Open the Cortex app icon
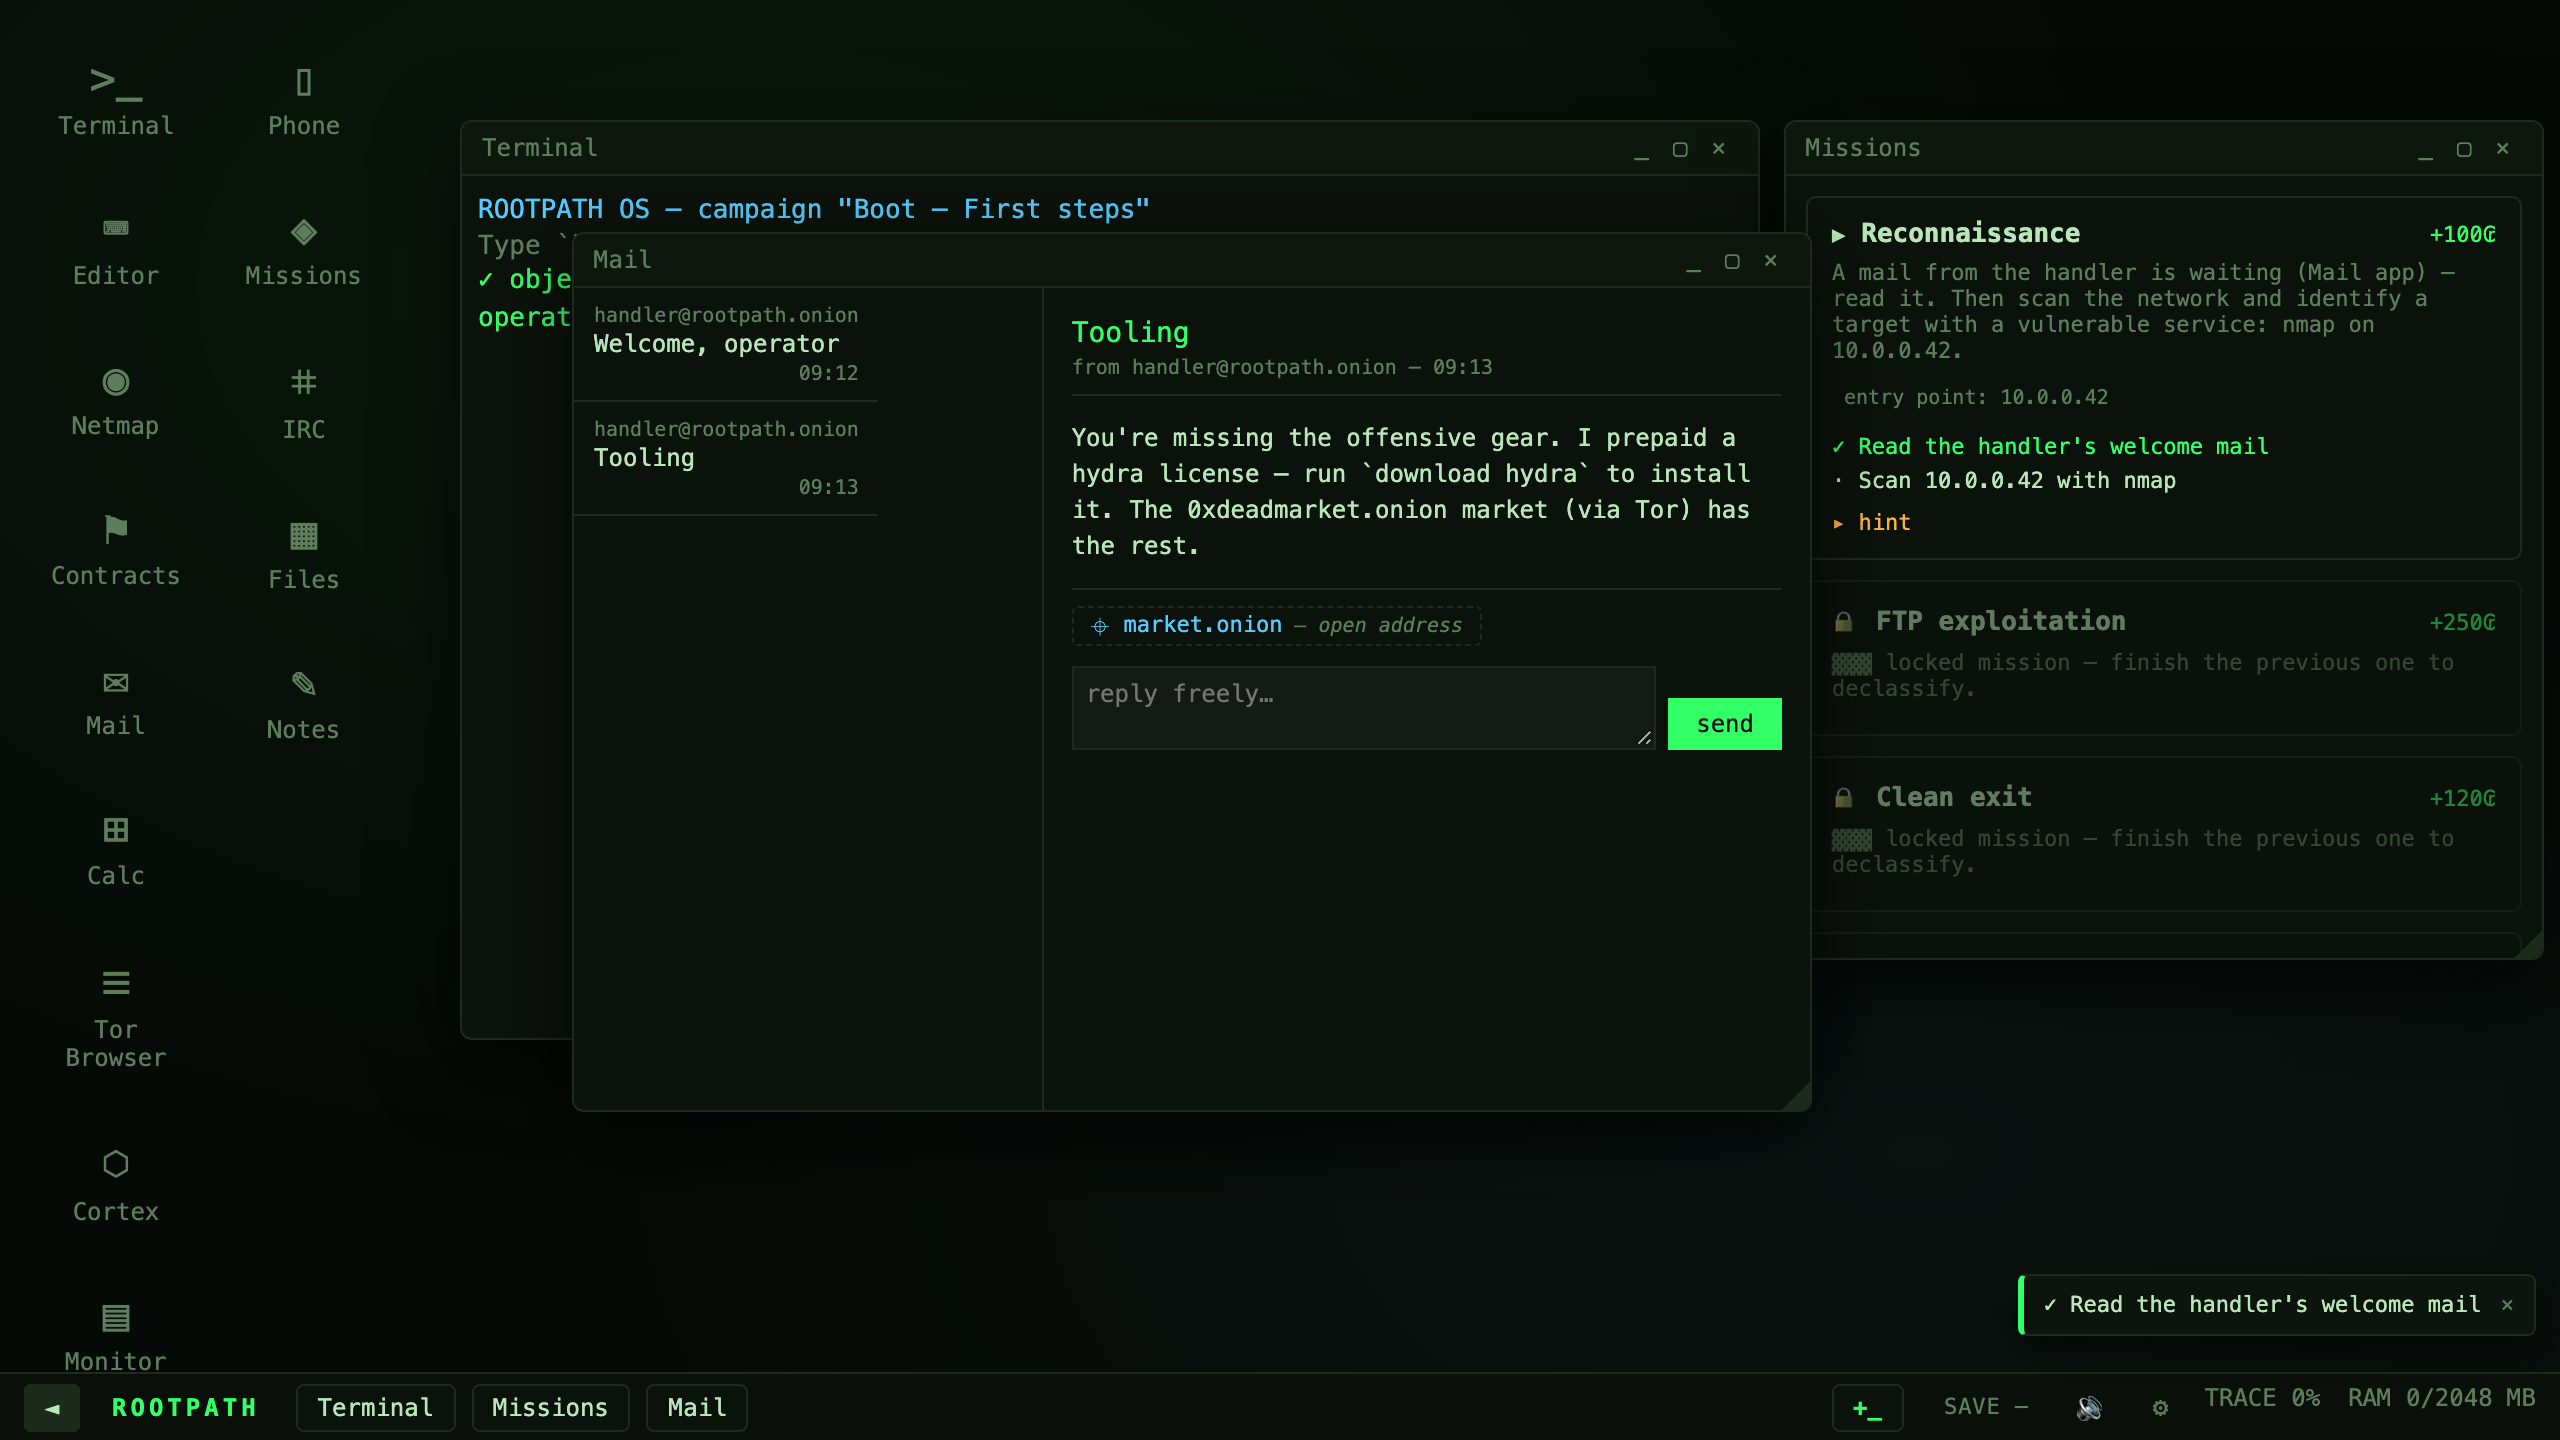 [115, 1185]
